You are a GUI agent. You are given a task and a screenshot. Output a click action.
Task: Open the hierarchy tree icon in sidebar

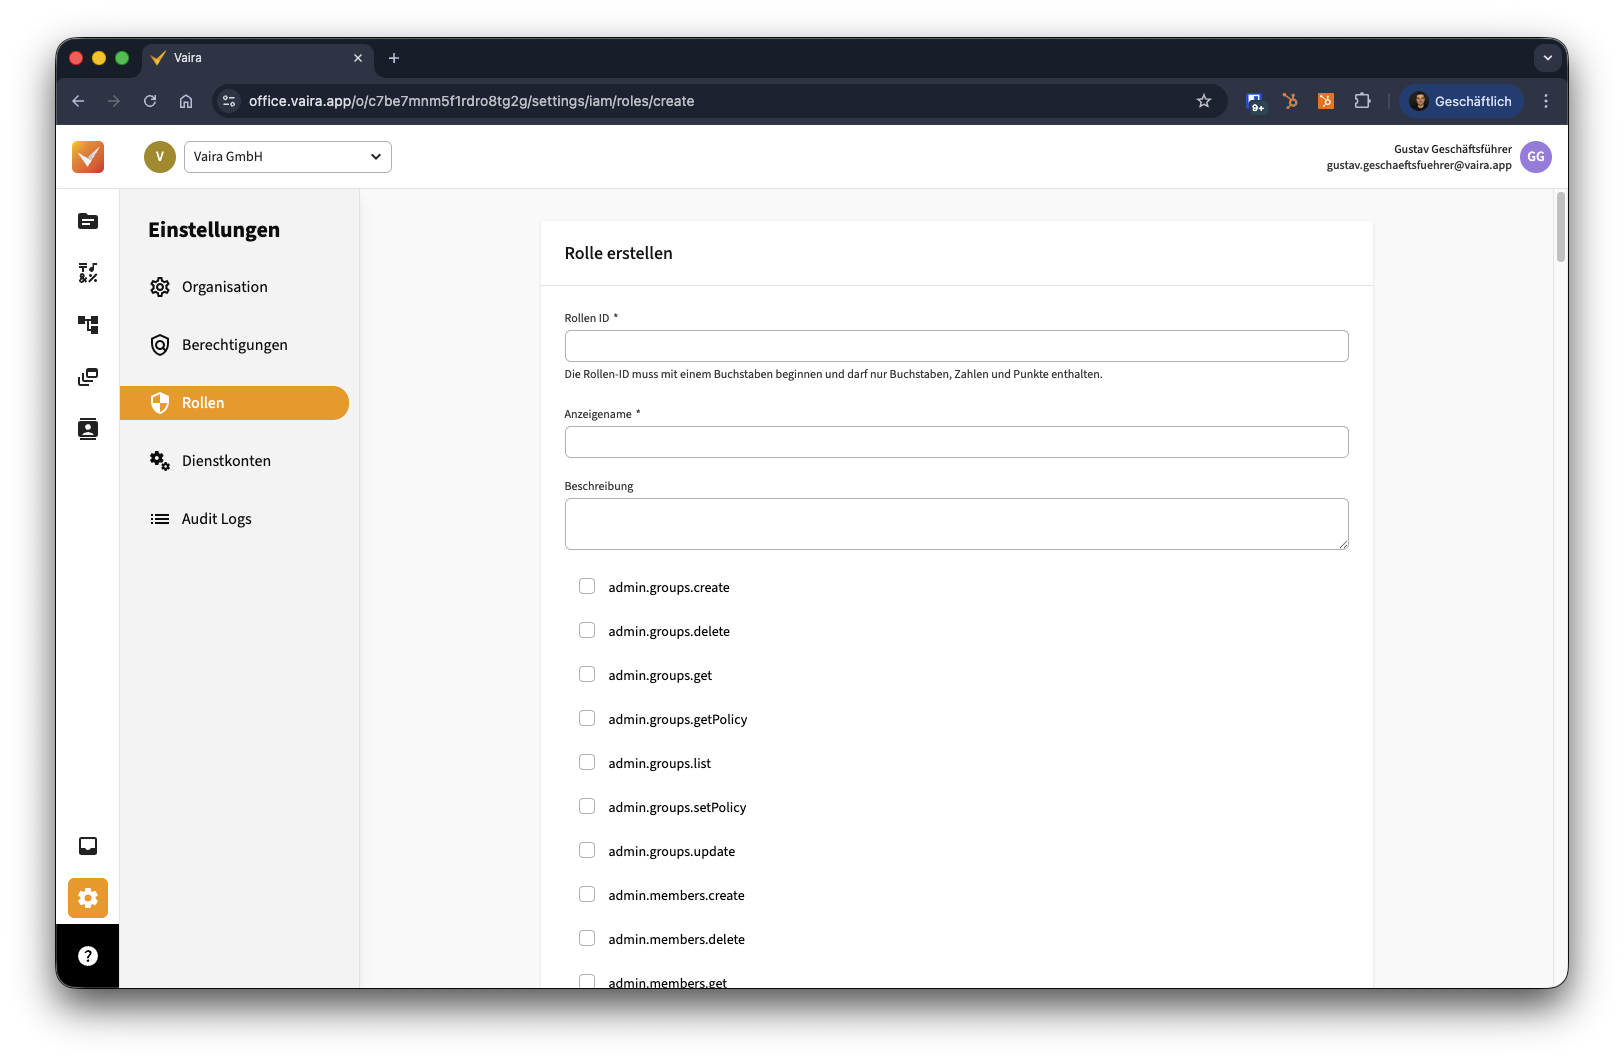(88, 325)
